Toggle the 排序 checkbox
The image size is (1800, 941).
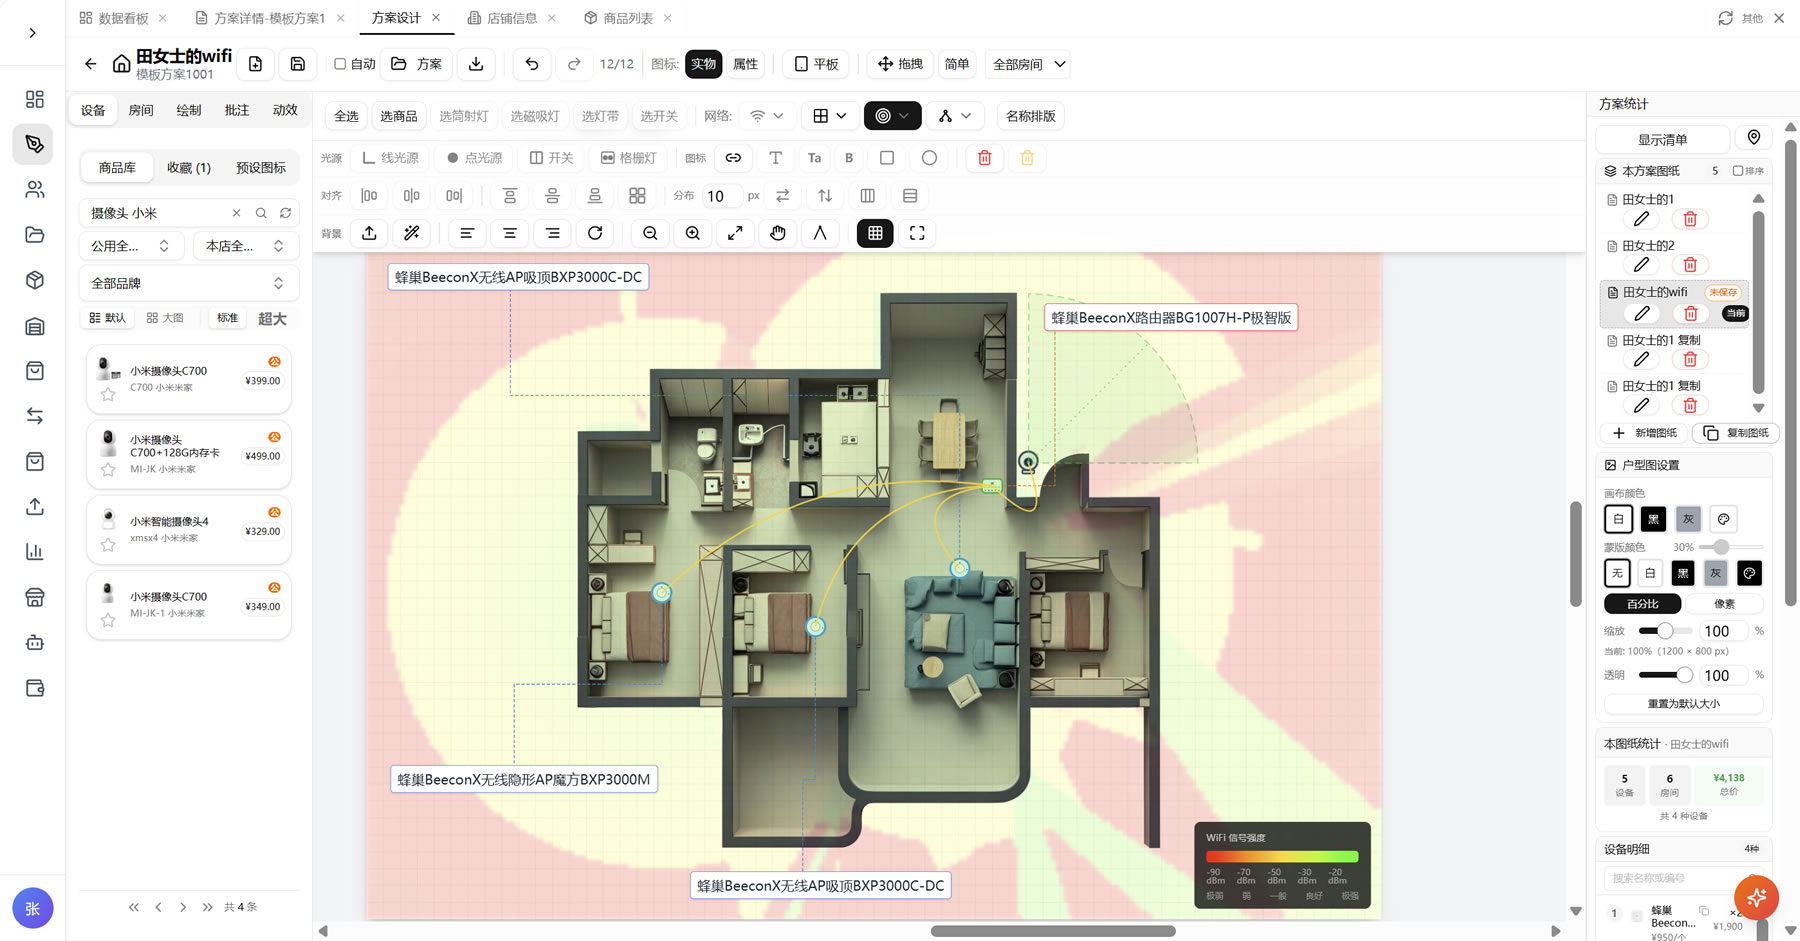point(1738,171)
